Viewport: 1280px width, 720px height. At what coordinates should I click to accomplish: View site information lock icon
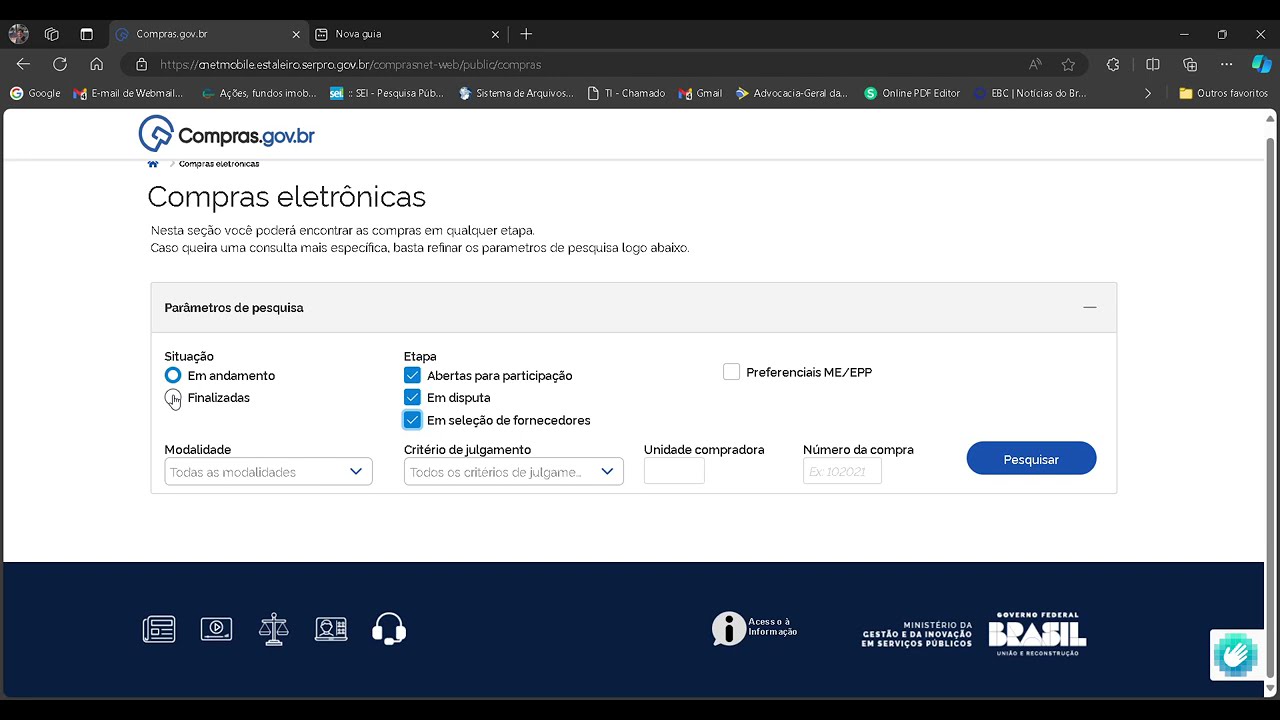coord(141,64)
